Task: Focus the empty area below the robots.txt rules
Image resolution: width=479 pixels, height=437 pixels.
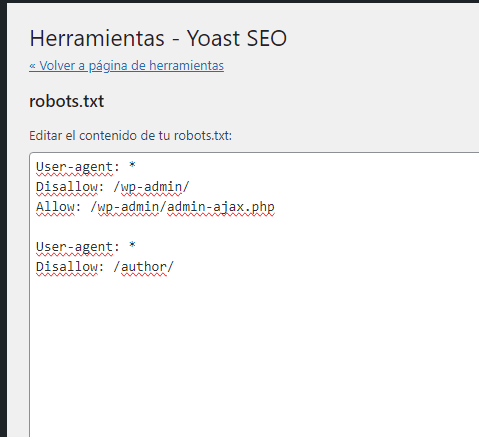Action: click(253, 353)
